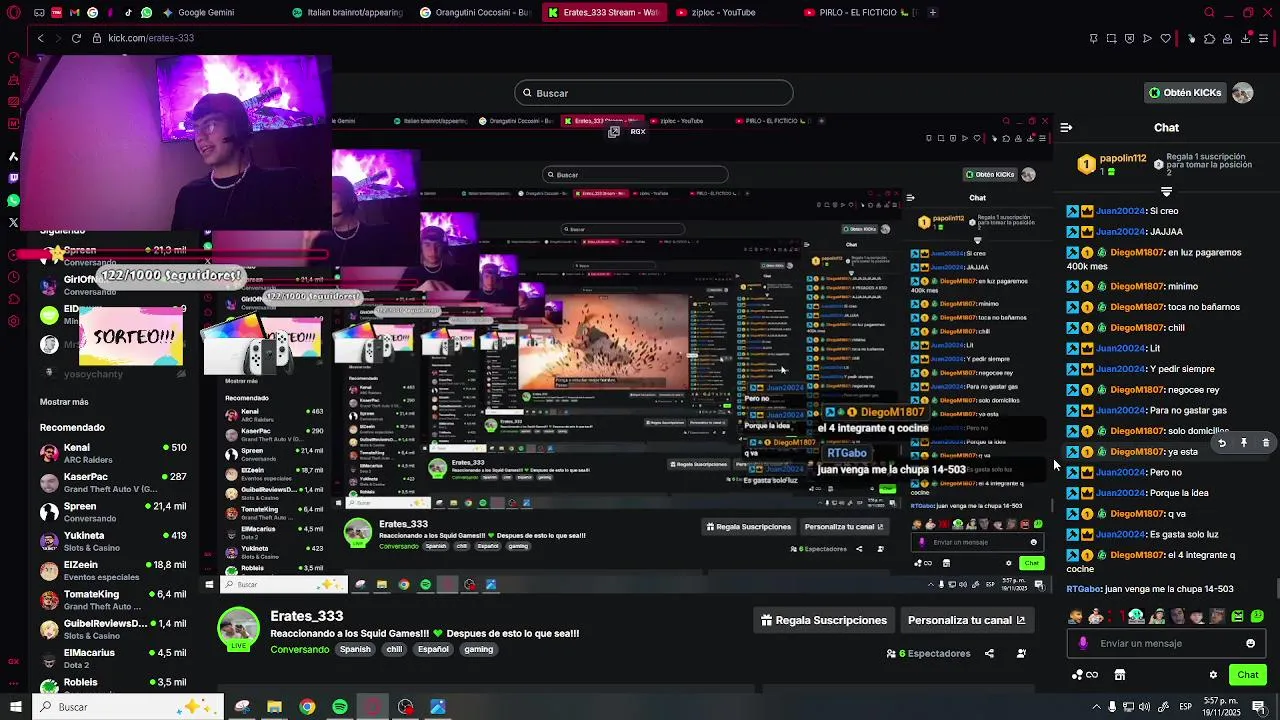Open the chat settings gear
Image resolution: width=1280 pixels, height=720 pixels.
(1213, 675)
